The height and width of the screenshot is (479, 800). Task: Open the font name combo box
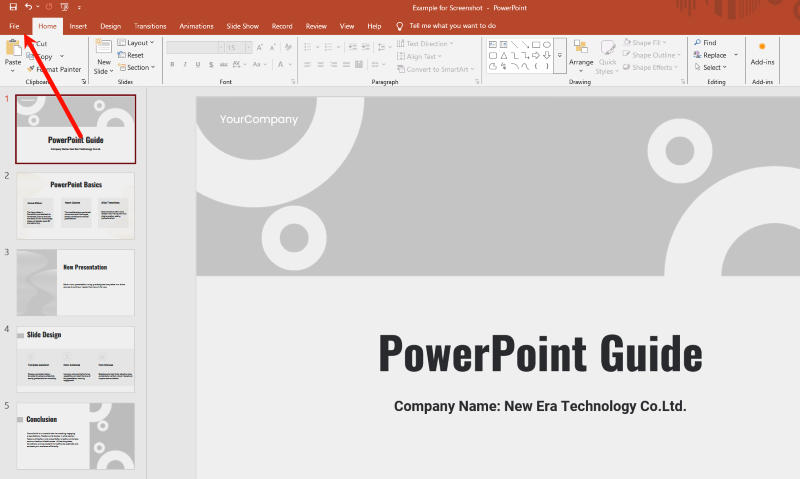point(195,47)
